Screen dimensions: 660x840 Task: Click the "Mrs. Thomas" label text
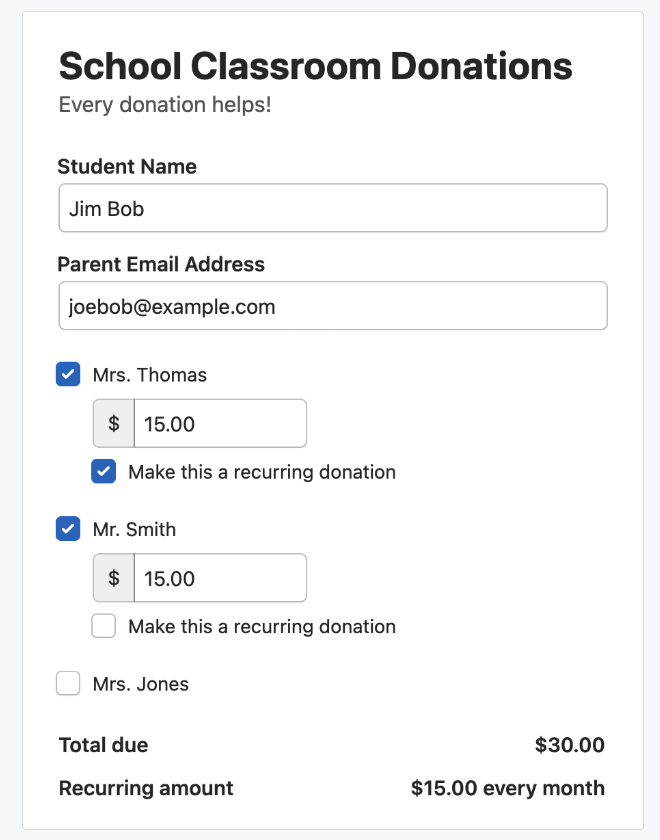[150, 375]
